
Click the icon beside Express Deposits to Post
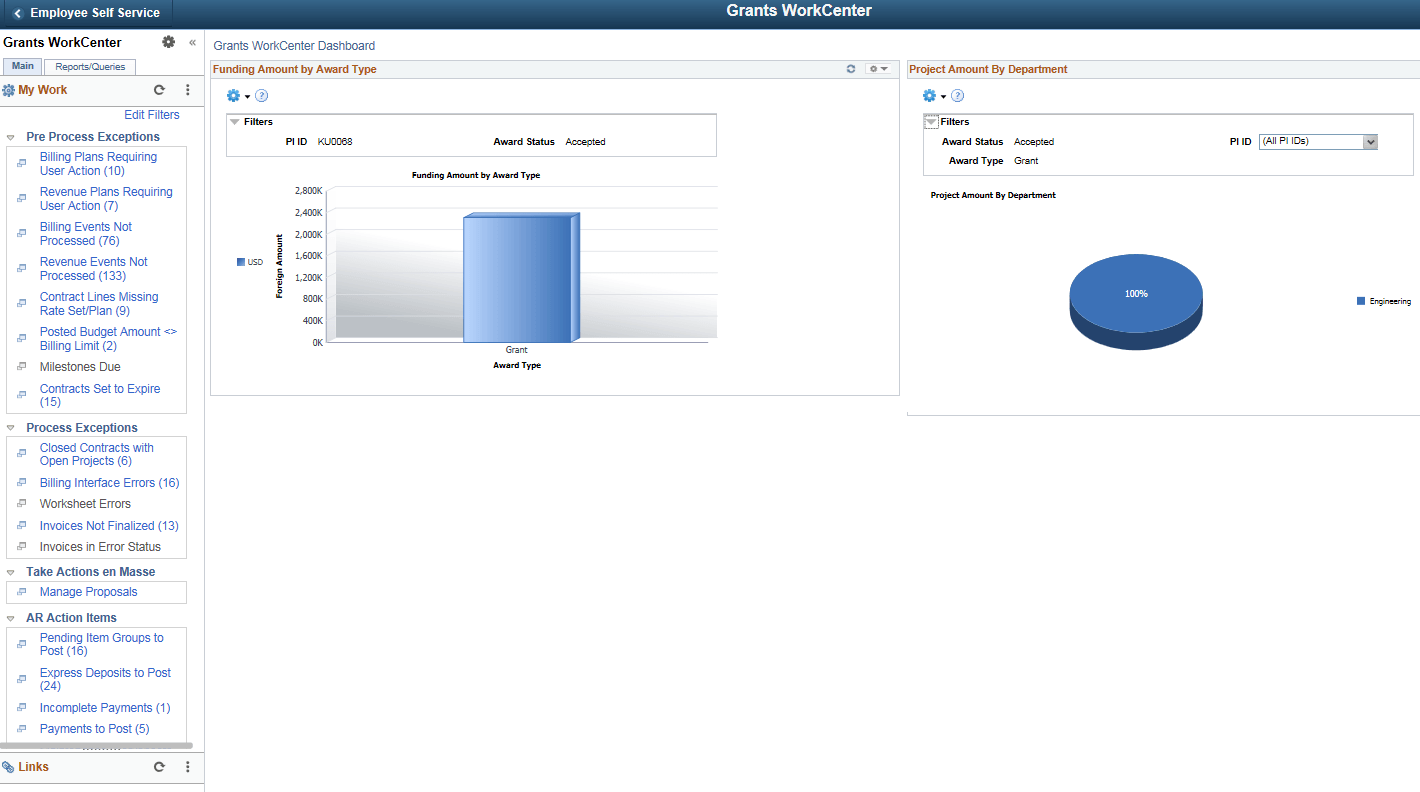coord(21,679)
